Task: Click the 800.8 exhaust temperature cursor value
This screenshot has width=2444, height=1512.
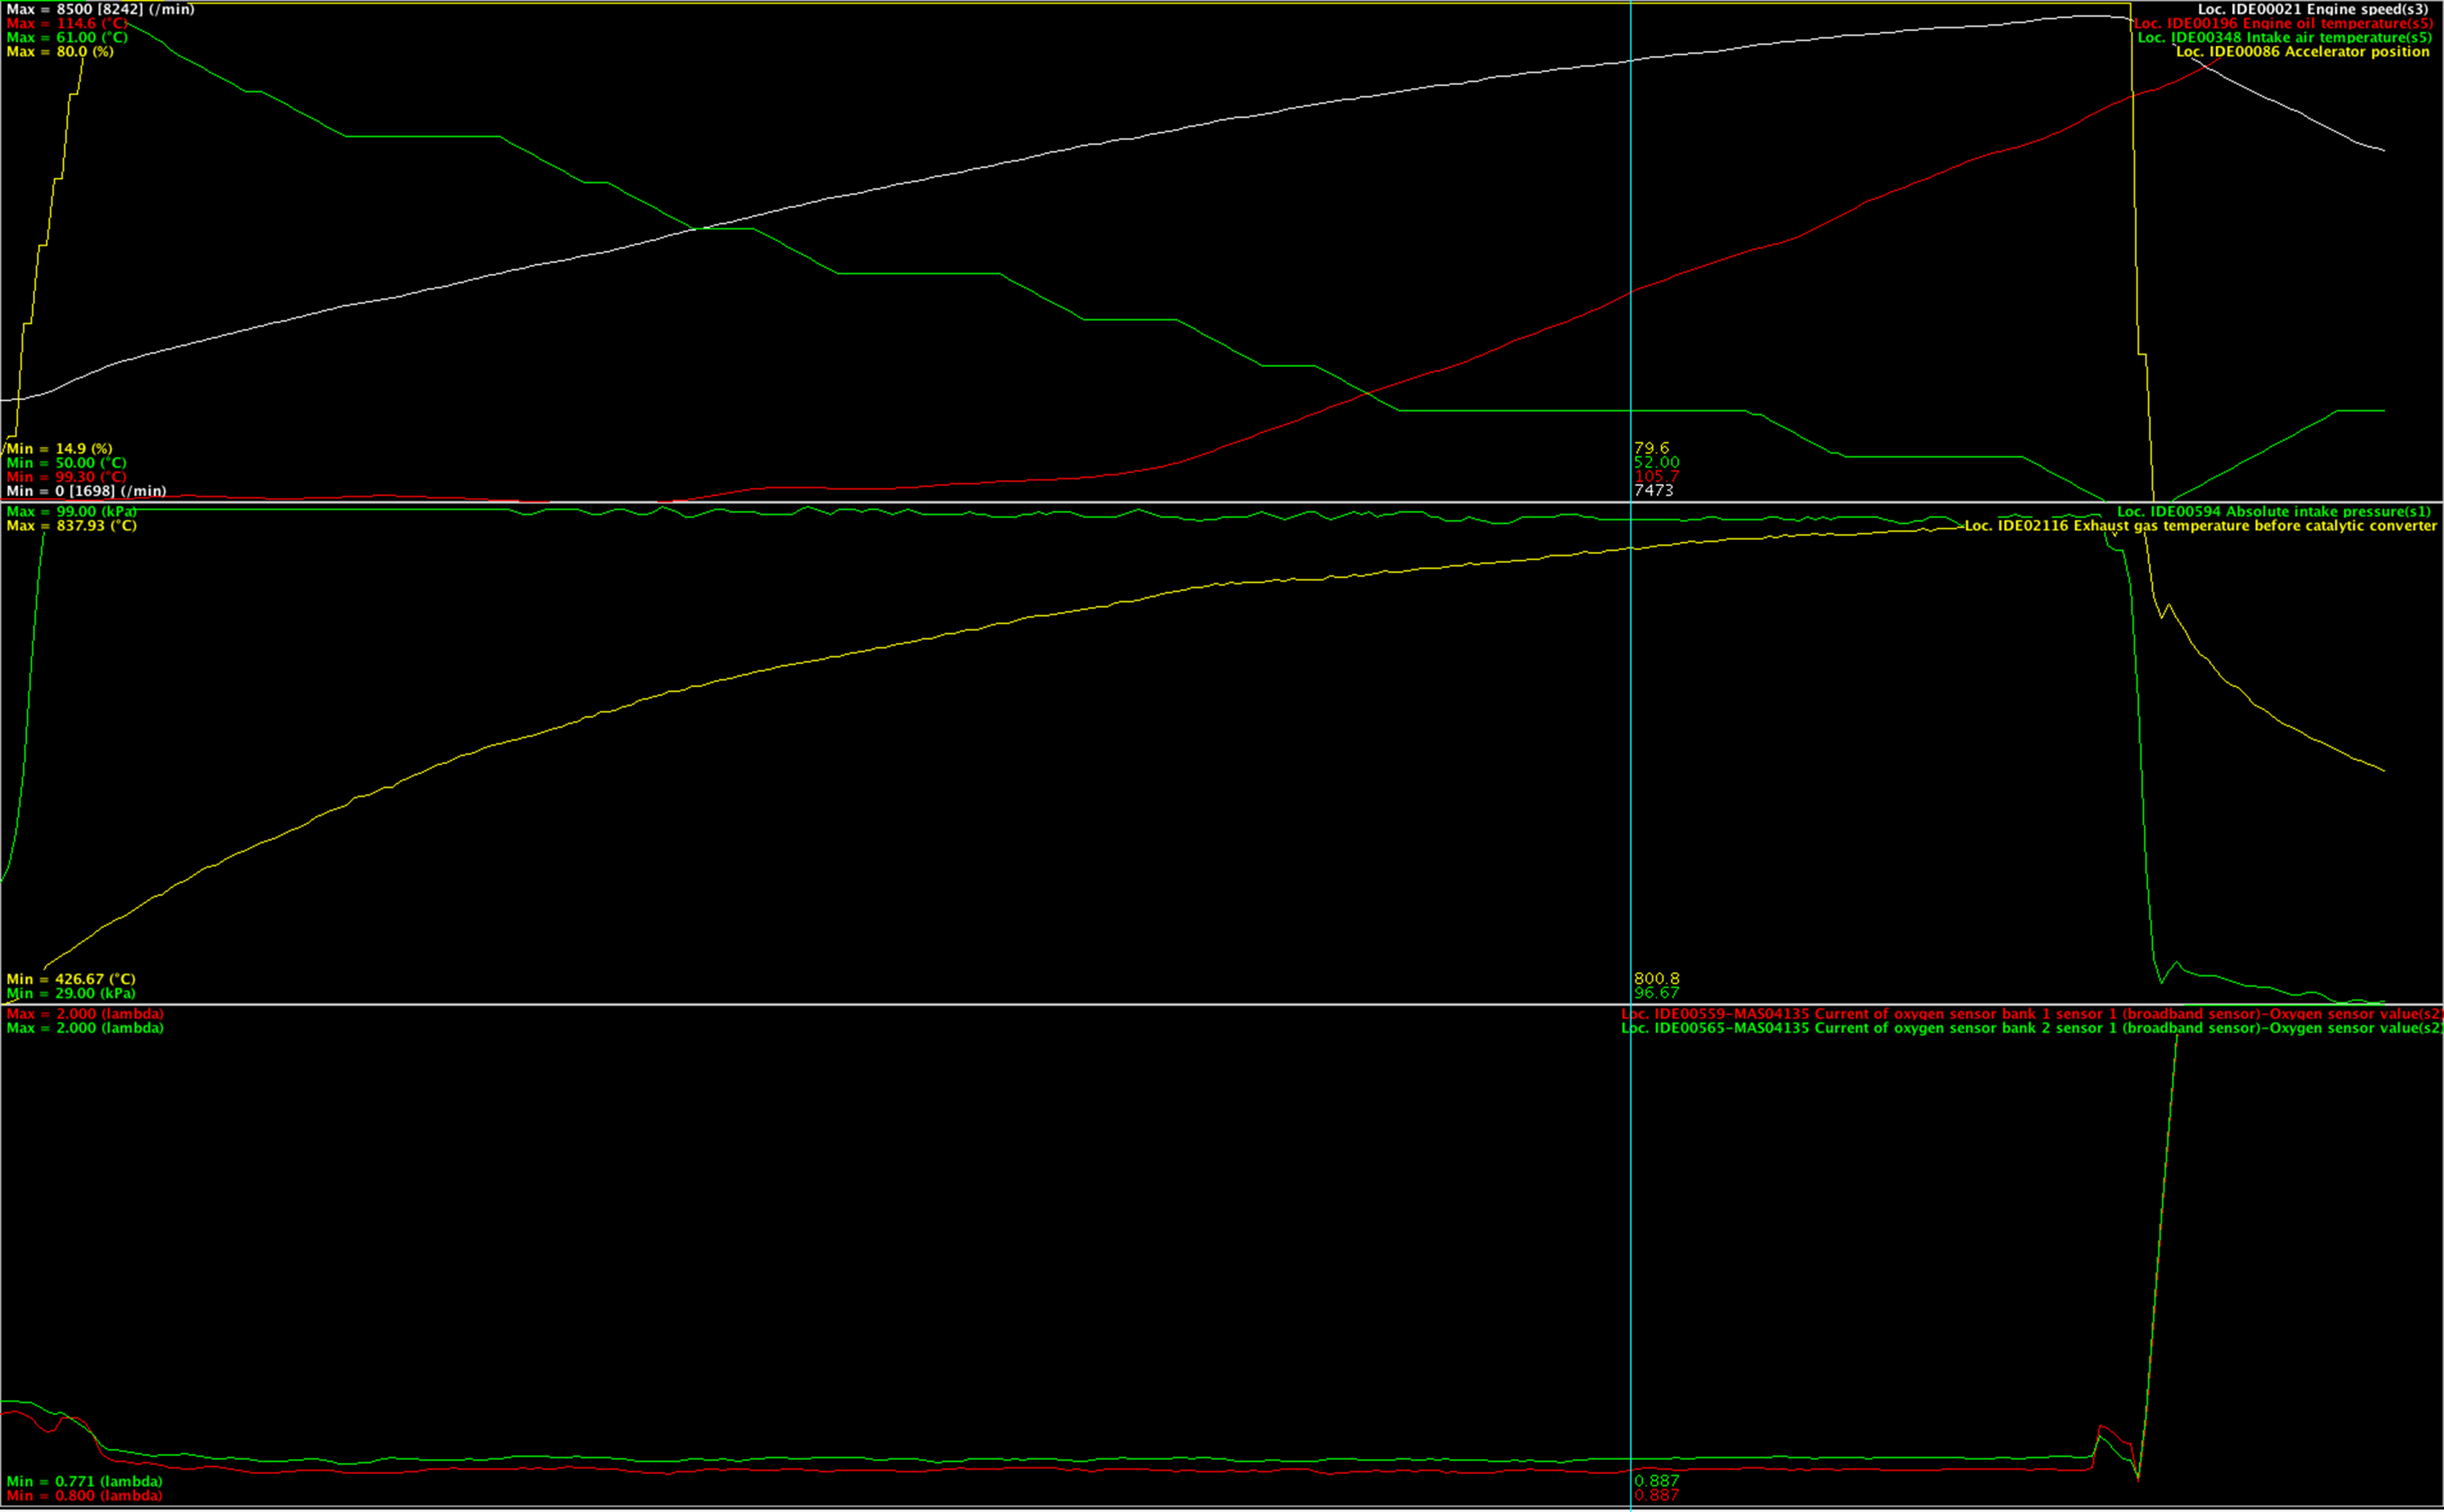Action: 1656,978
